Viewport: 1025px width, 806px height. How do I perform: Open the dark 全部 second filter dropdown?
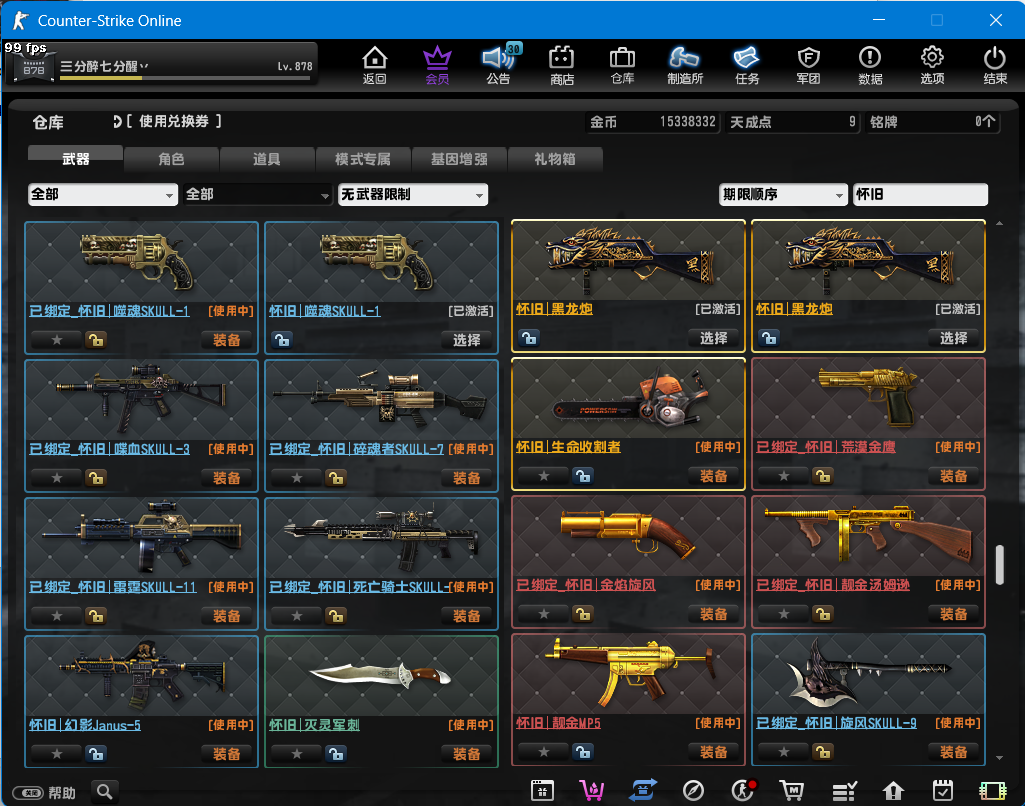pyautogui.click(x=258, y=195)
